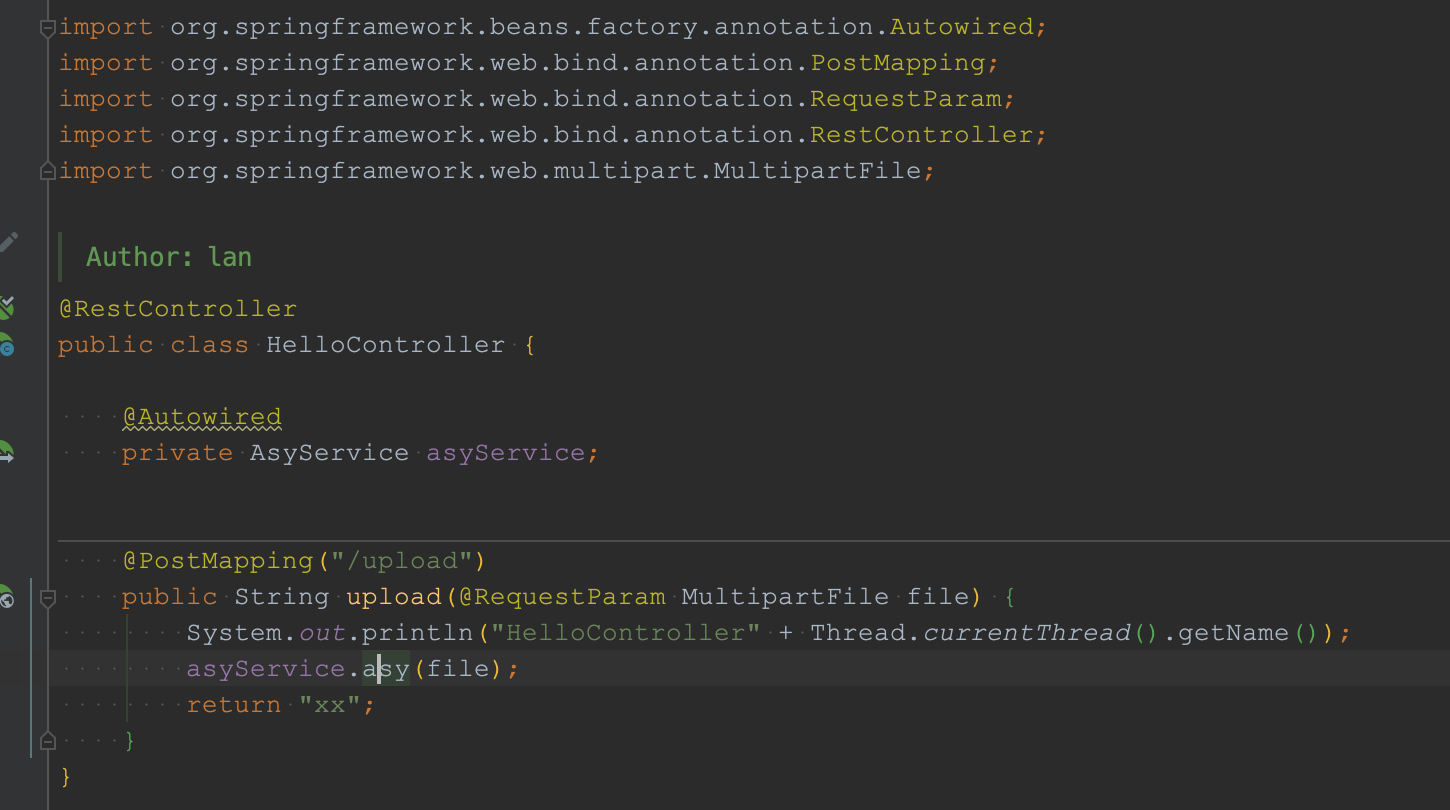Click RequestParam in the import statement
The image size is (1450, 810).
coord(906,99)
